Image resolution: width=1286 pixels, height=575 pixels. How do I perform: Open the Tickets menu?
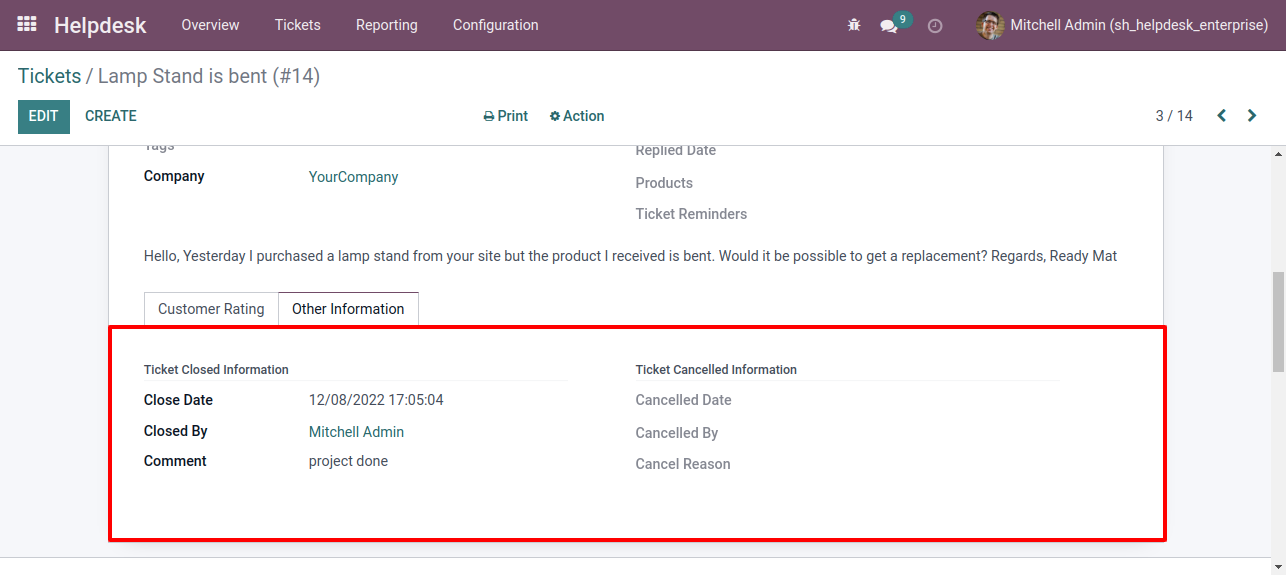tap(298, 25)
